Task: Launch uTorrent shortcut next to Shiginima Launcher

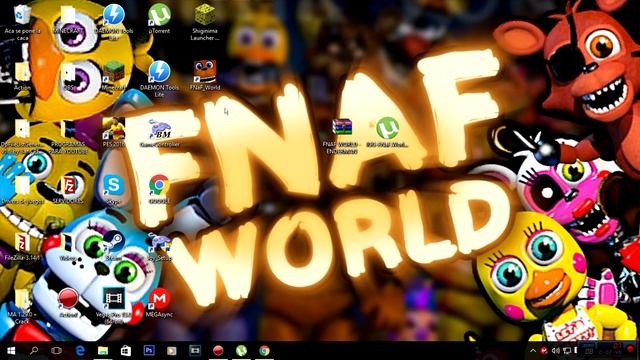Action: (x=159, y=15)
